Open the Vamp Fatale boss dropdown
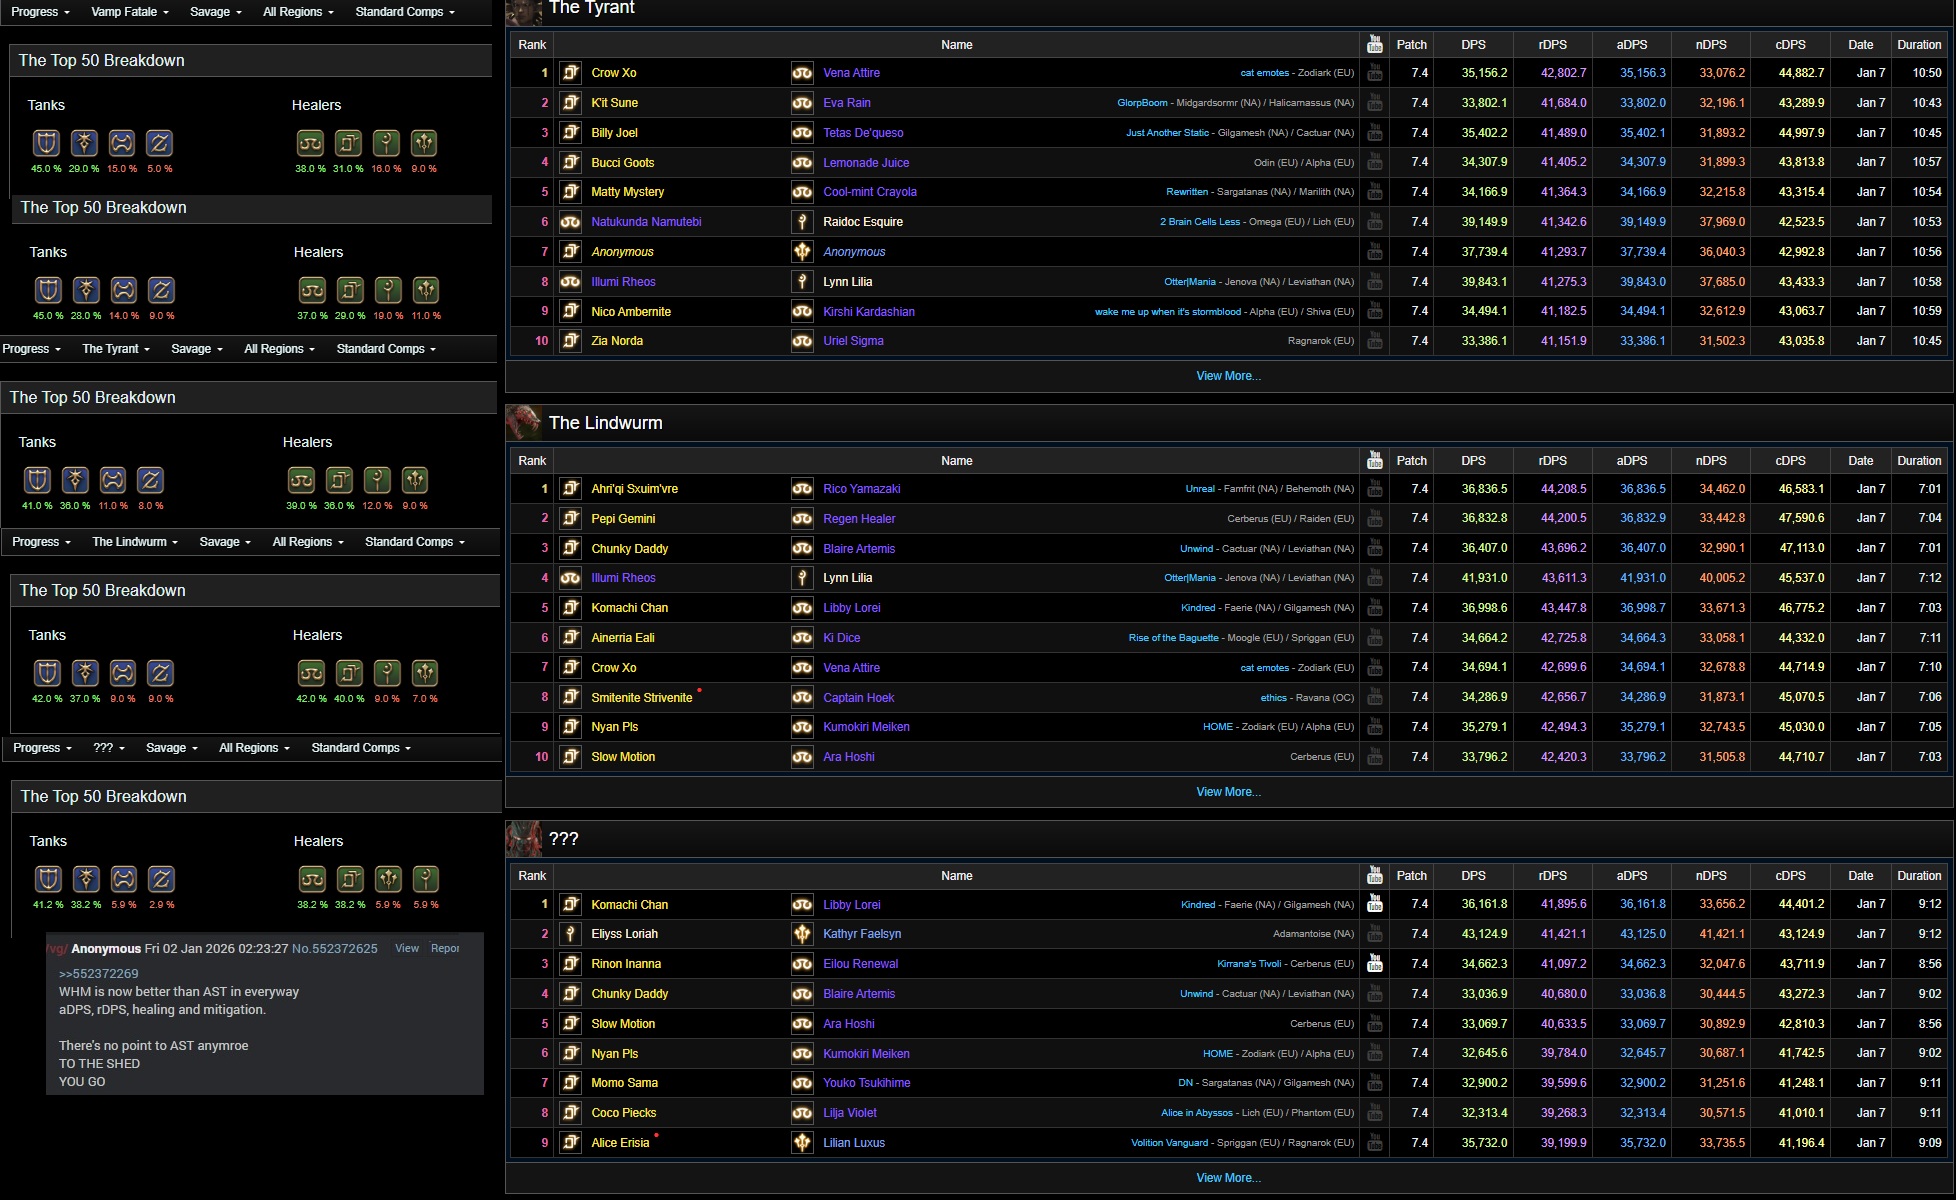1956x1200 pixels. click(130, 12)
